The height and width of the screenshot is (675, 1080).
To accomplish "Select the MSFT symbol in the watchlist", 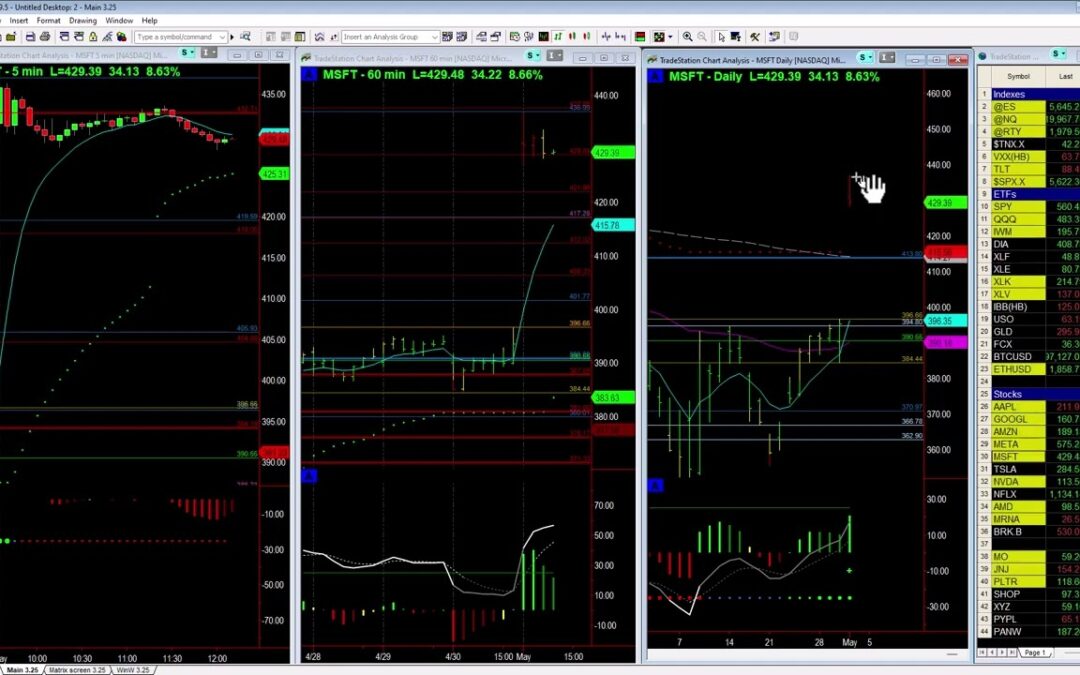I will pyautogui.click(x=1018, y=457).
